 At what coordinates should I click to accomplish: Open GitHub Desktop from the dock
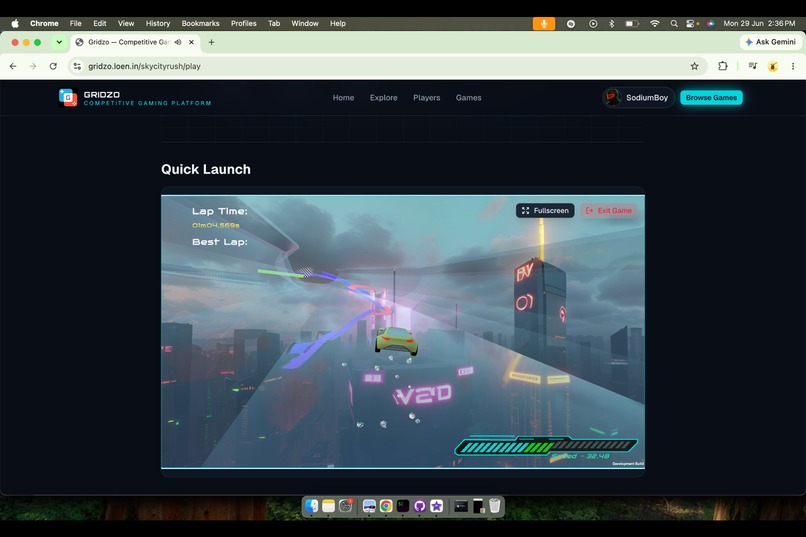click(419, 506)
